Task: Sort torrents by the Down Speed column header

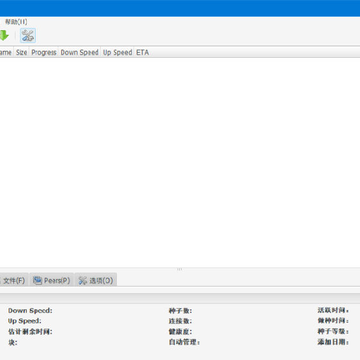Action: click(x=79, y=52)
